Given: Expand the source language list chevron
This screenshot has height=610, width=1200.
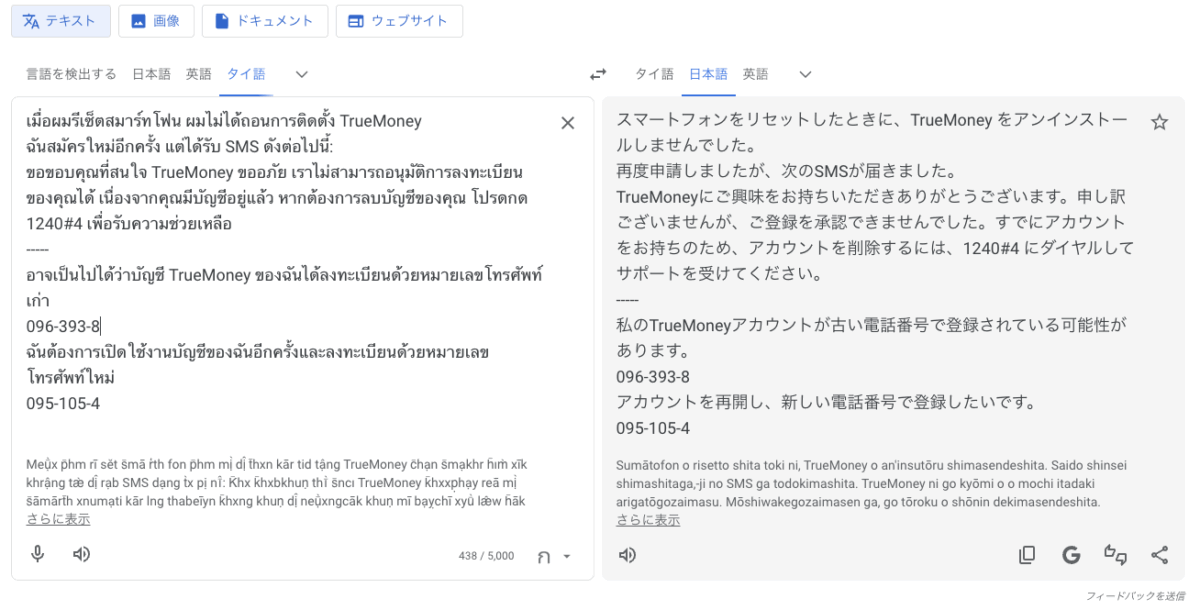Looking at the screenshot, I should [x=302, y=74].
